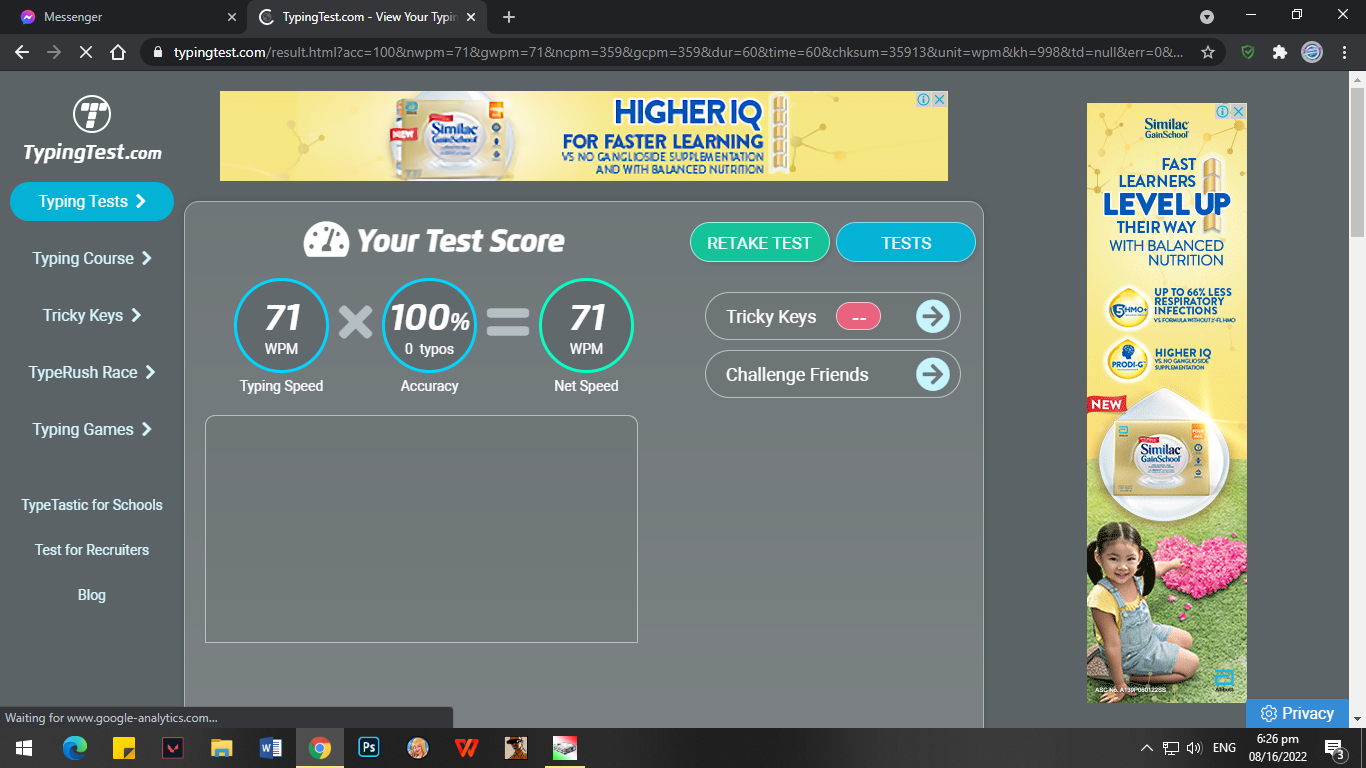This screenshot has width=1366, height=768.
Task: Close the Messenger tab
Action: (232, 17)
